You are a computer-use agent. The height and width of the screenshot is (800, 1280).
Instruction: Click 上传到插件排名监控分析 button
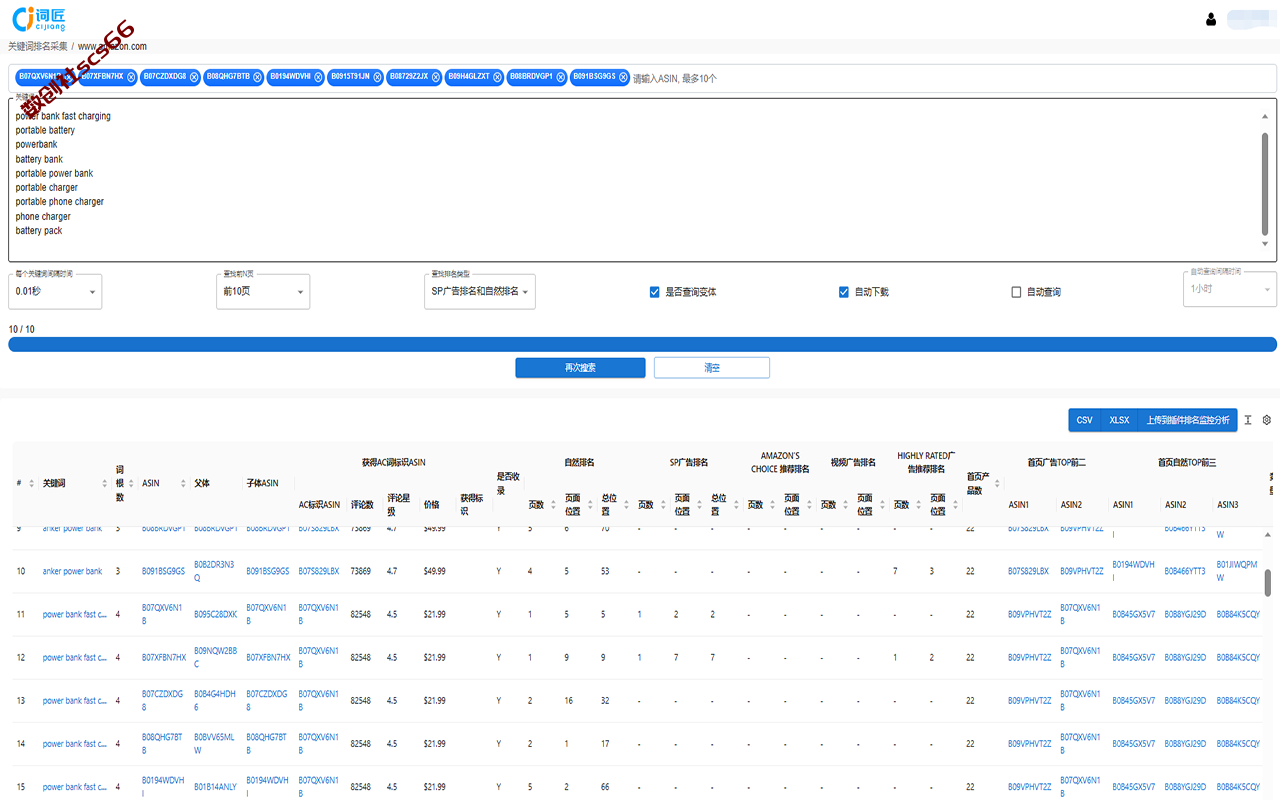click(1188, 420)
